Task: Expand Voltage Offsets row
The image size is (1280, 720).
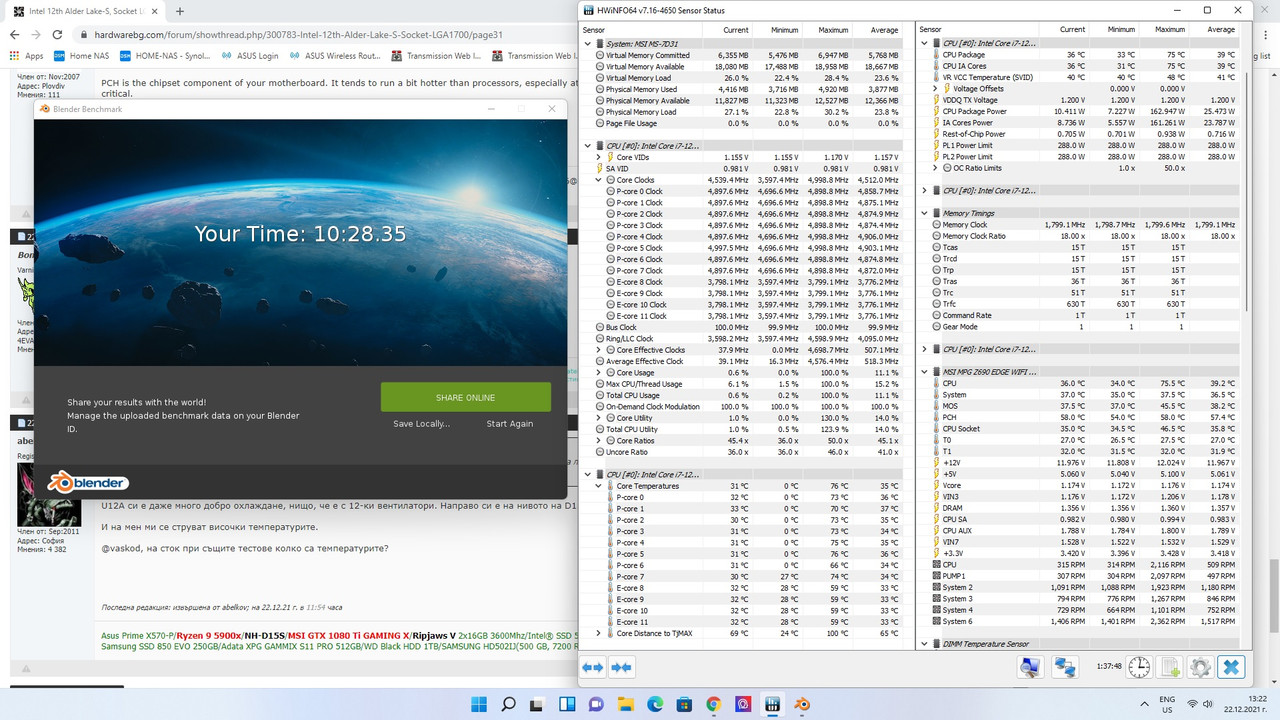Action: tap(935, 89)
